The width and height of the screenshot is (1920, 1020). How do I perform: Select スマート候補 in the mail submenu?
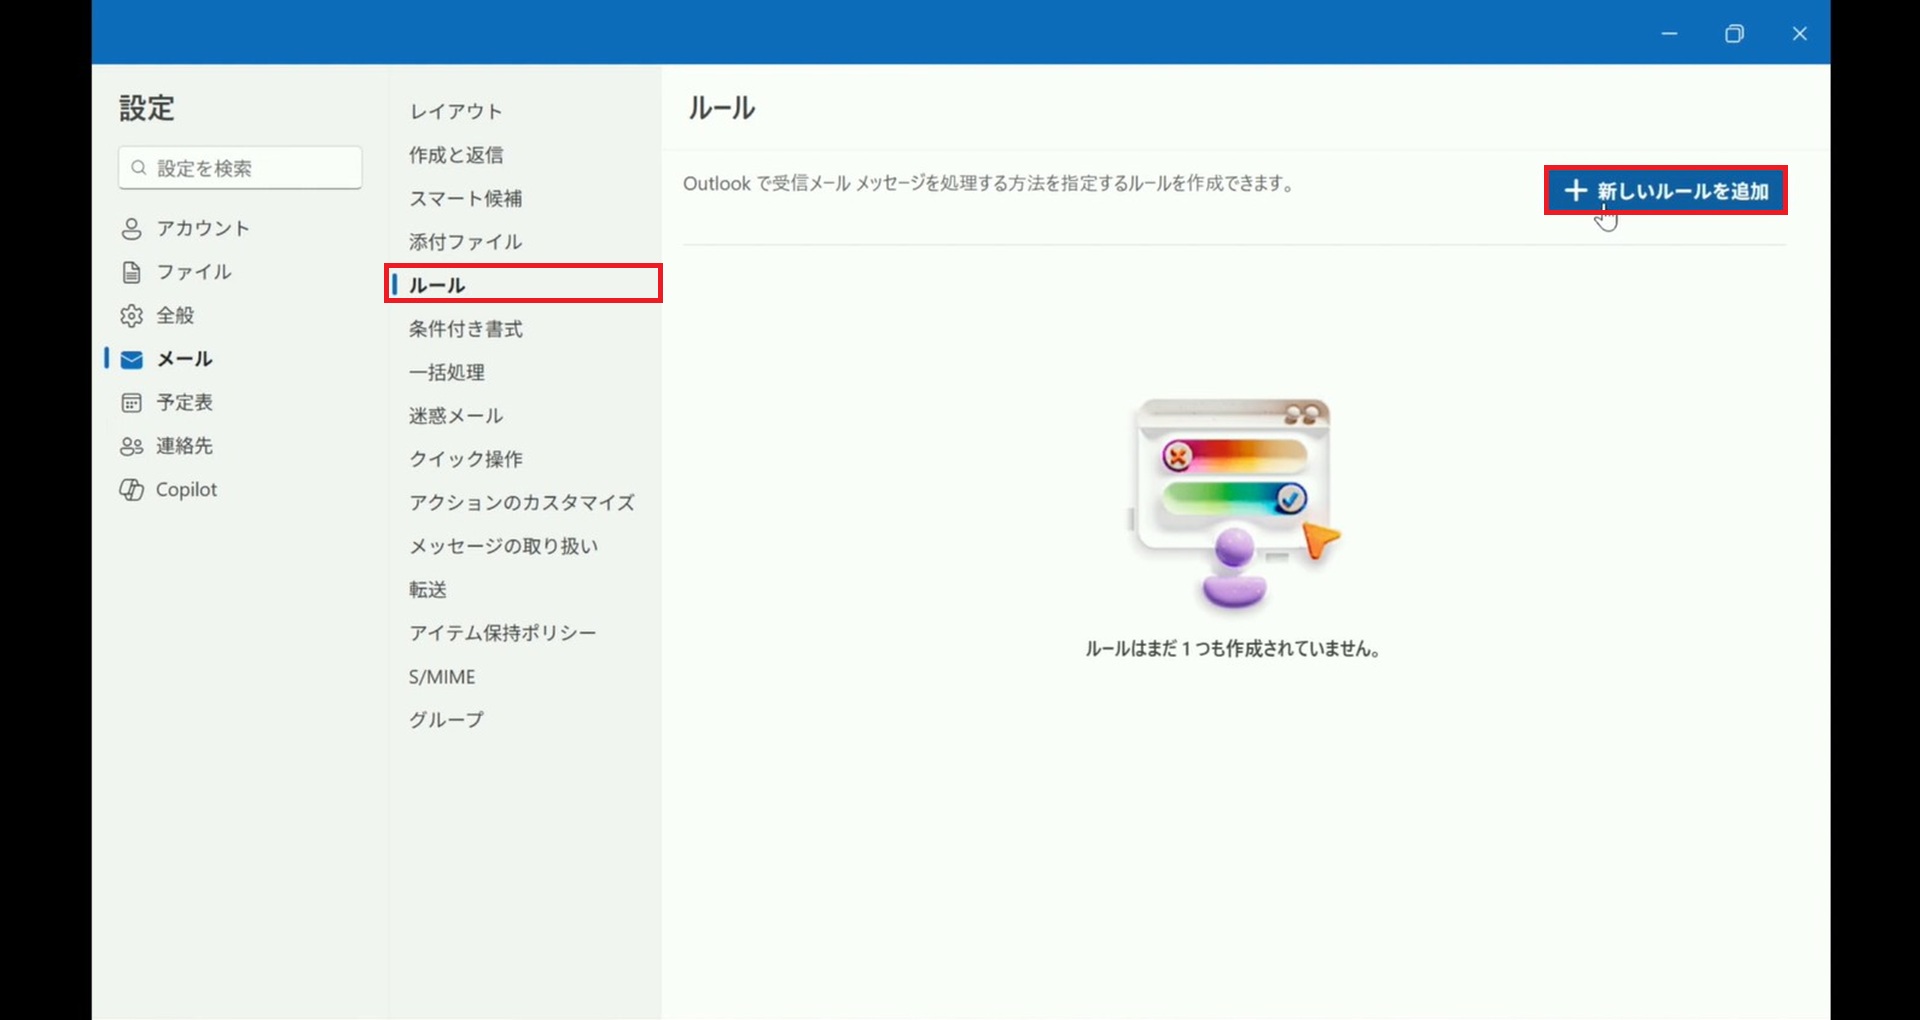pos(465,198)
